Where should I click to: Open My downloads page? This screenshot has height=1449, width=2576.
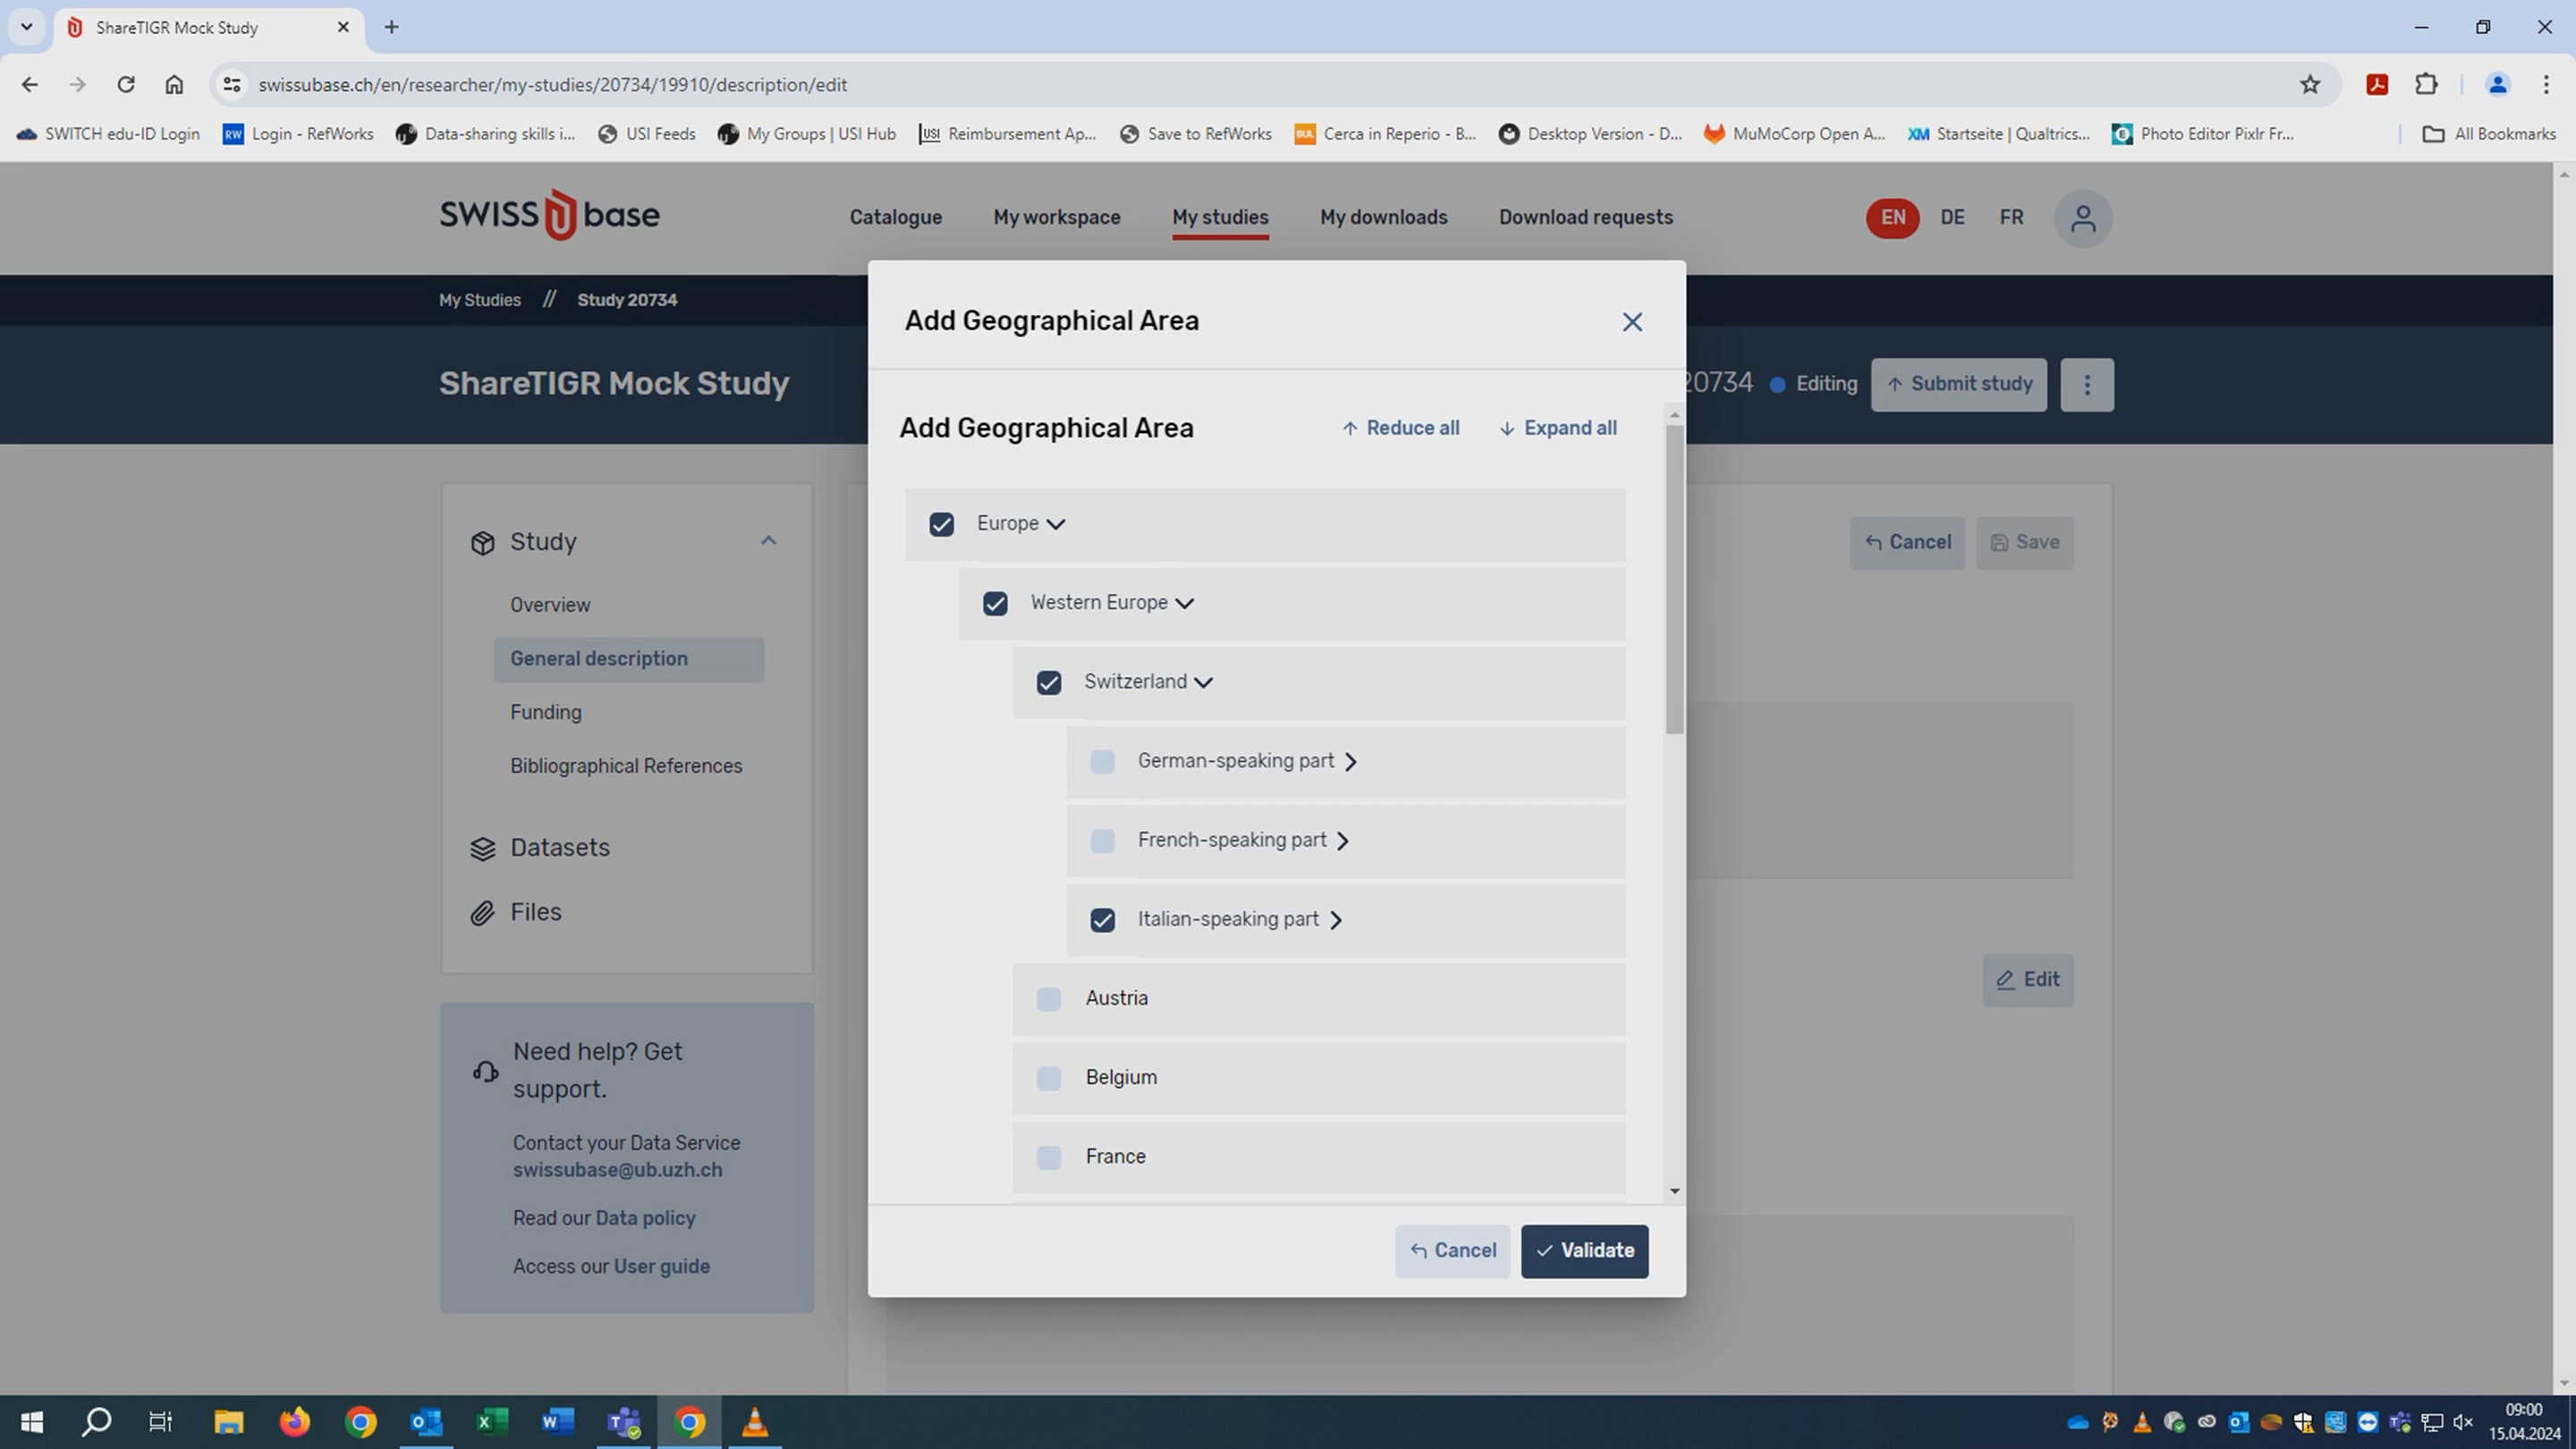click(x=1384, y=217)
